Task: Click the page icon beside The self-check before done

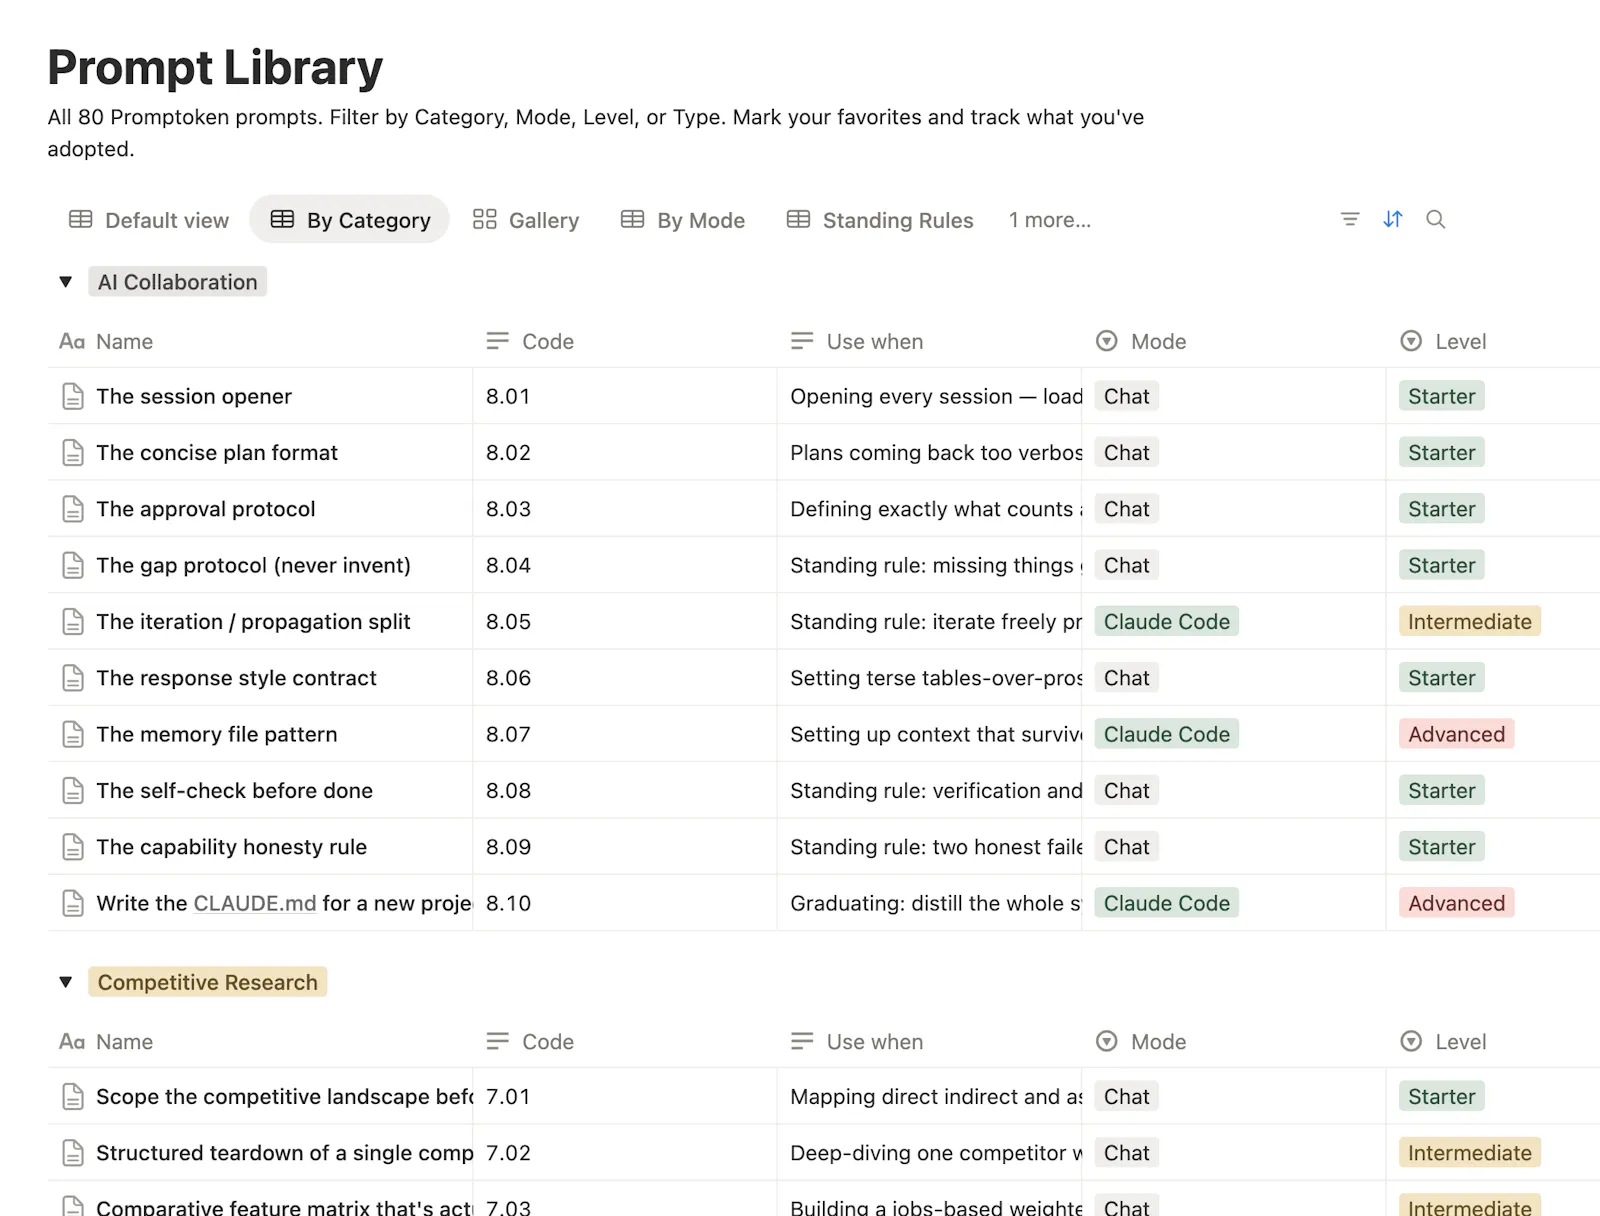Action: pyautogui.click(x=73, y=791)
